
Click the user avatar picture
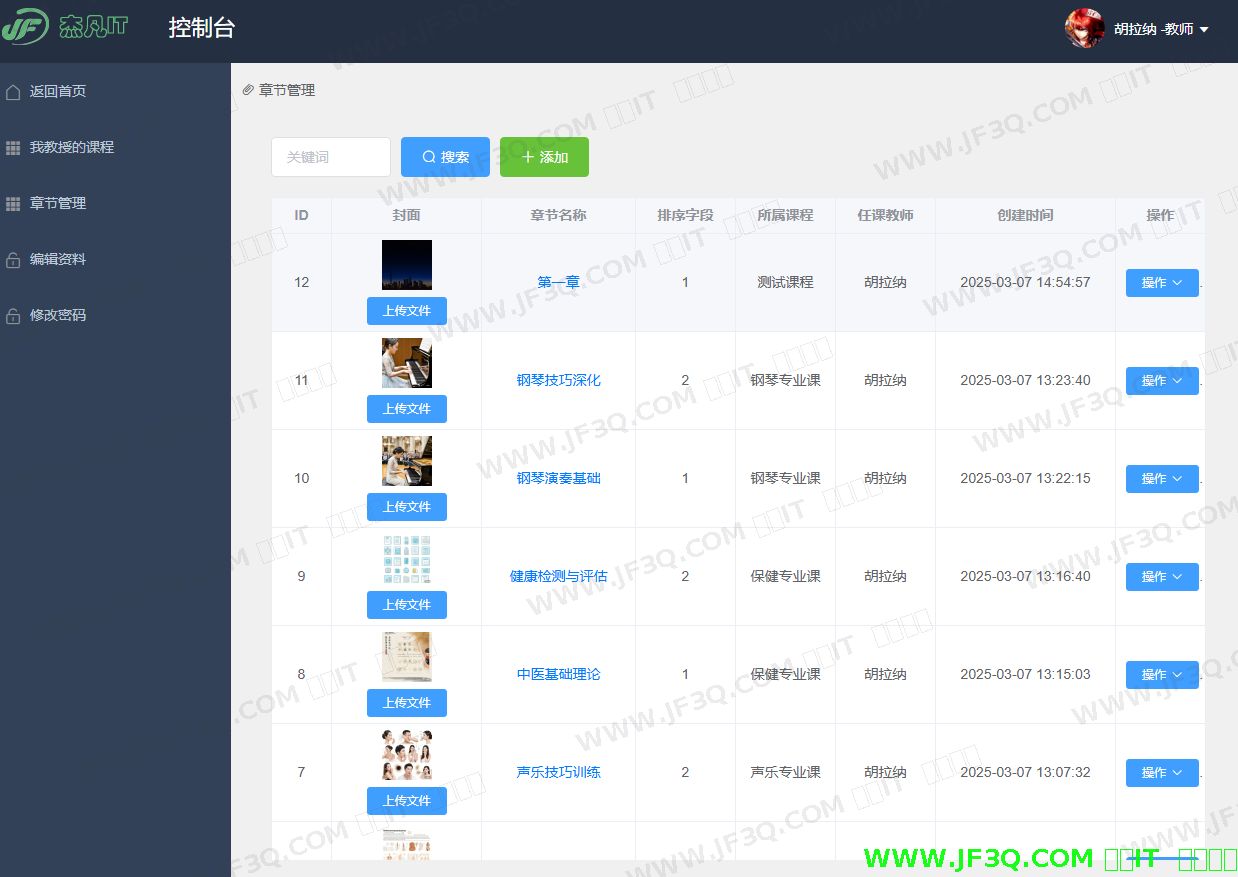pyautogui.click(x=1084, y=29)
